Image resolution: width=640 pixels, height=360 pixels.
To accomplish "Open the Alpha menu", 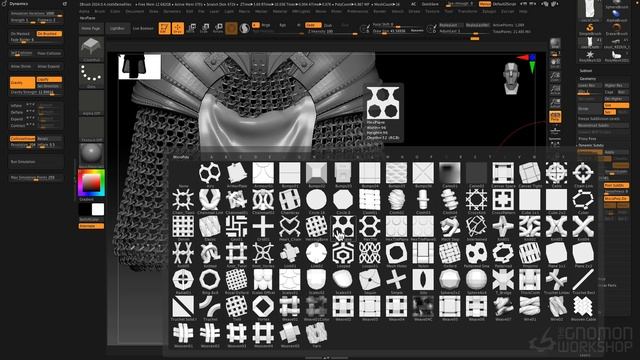I will click(x=84, y=11).
